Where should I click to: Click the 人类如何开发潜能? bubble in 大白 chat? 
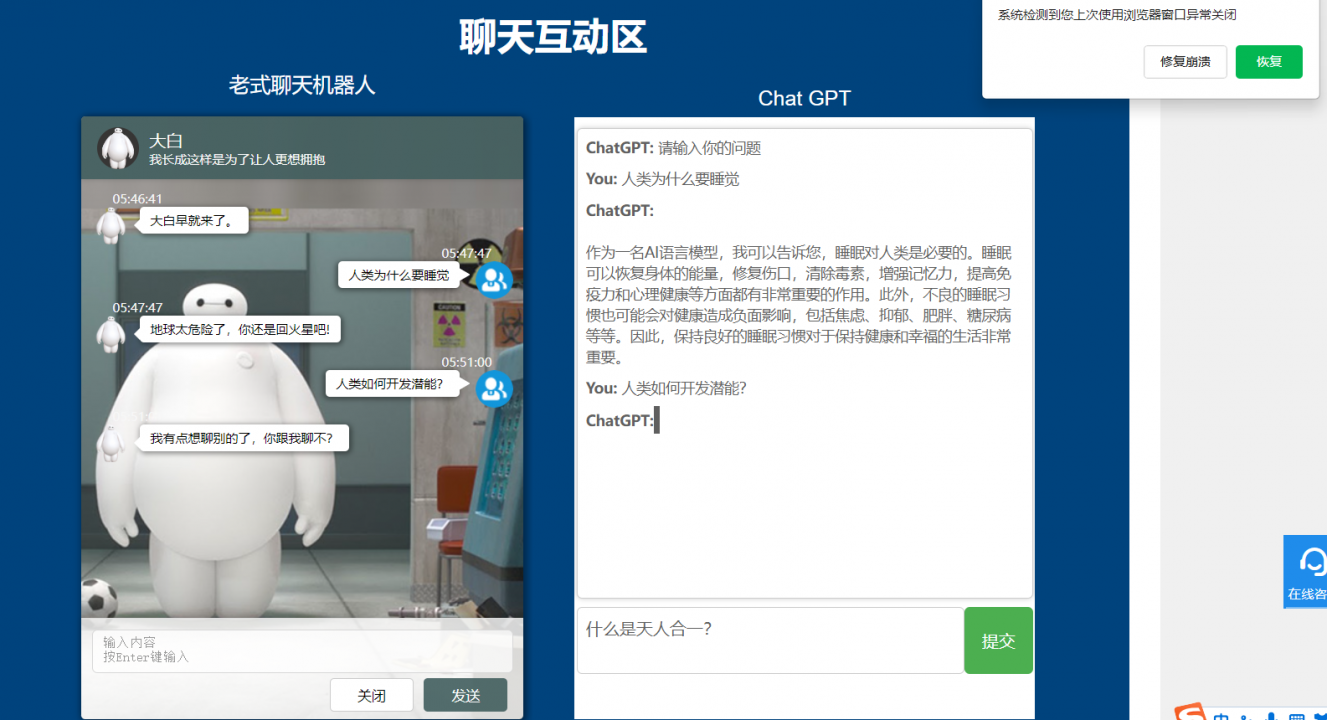[x=392, y=384]
